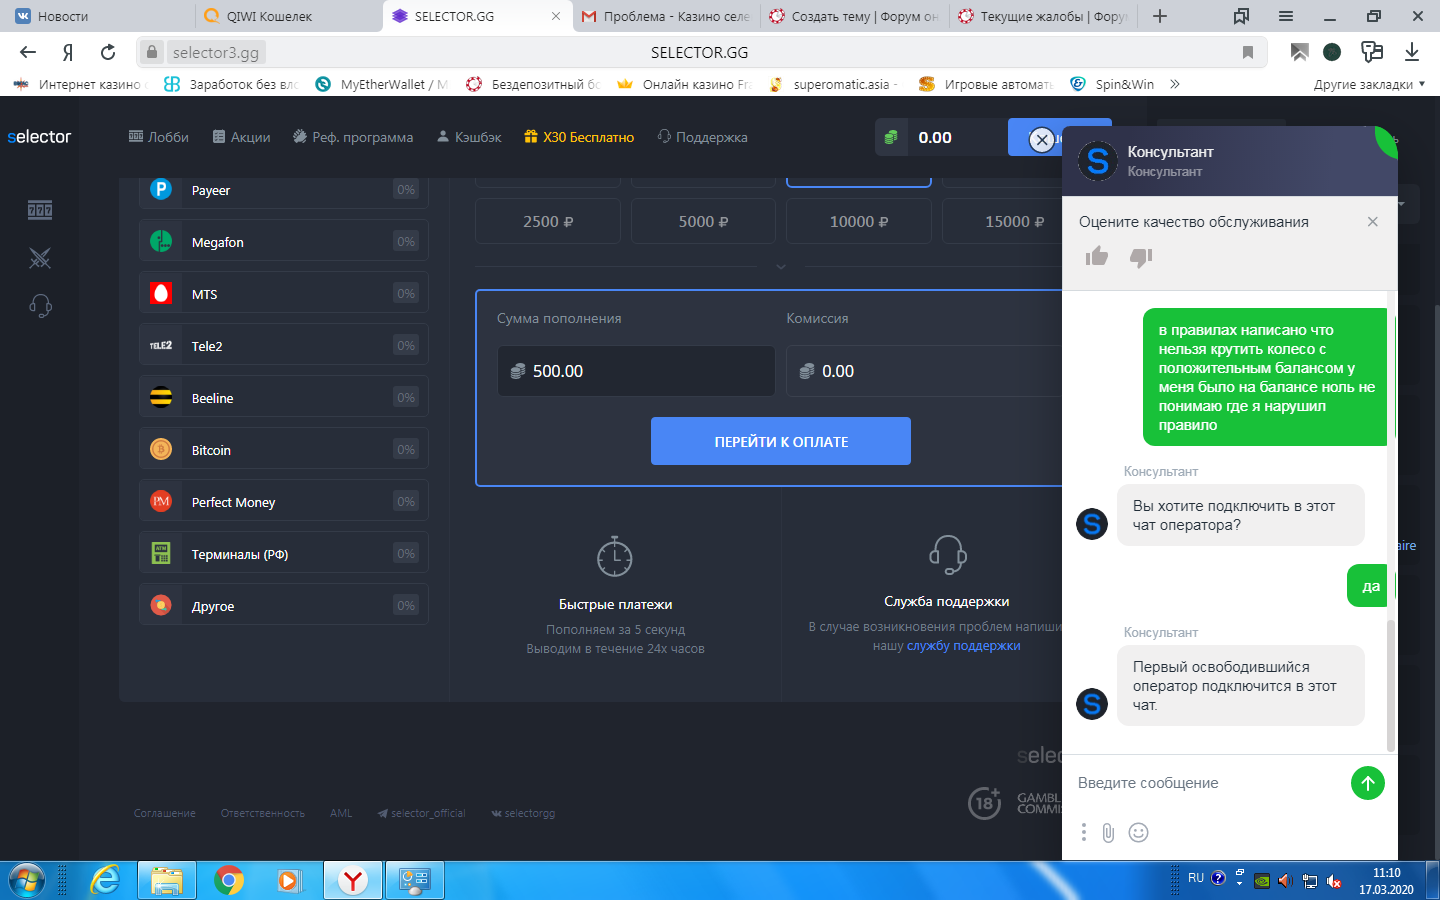Click the deposit amount input field
The width and height of the screenshot is (1440, 900).
[x=636, y=371]
